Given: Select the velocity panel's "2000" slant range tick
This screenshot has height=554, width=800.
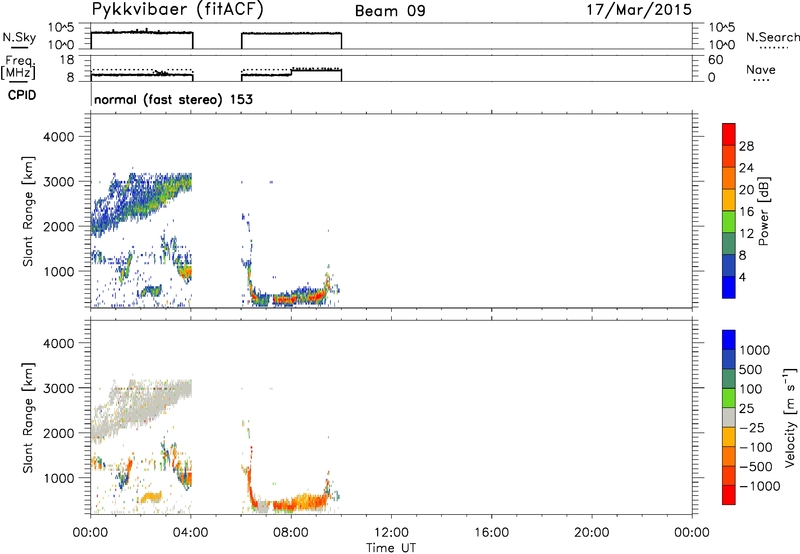Looking at the screenshot, I should (x=58, y=433).
